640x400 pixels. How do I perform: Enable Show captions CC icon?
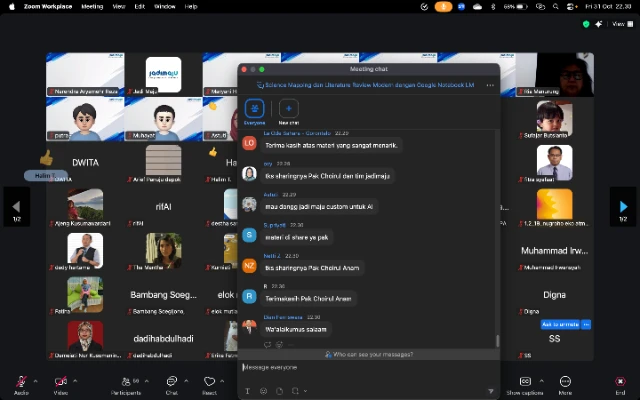click(525, 382)
